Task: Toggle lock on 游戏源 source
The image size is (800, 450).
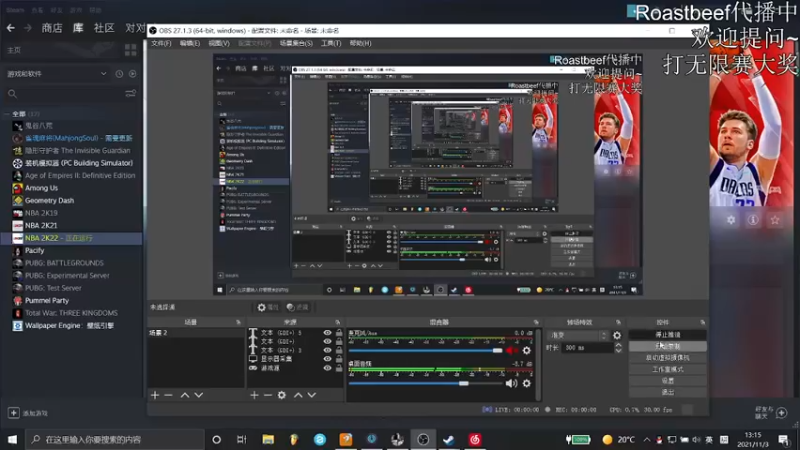Action: pyautogui.click(x=339, y=368)
